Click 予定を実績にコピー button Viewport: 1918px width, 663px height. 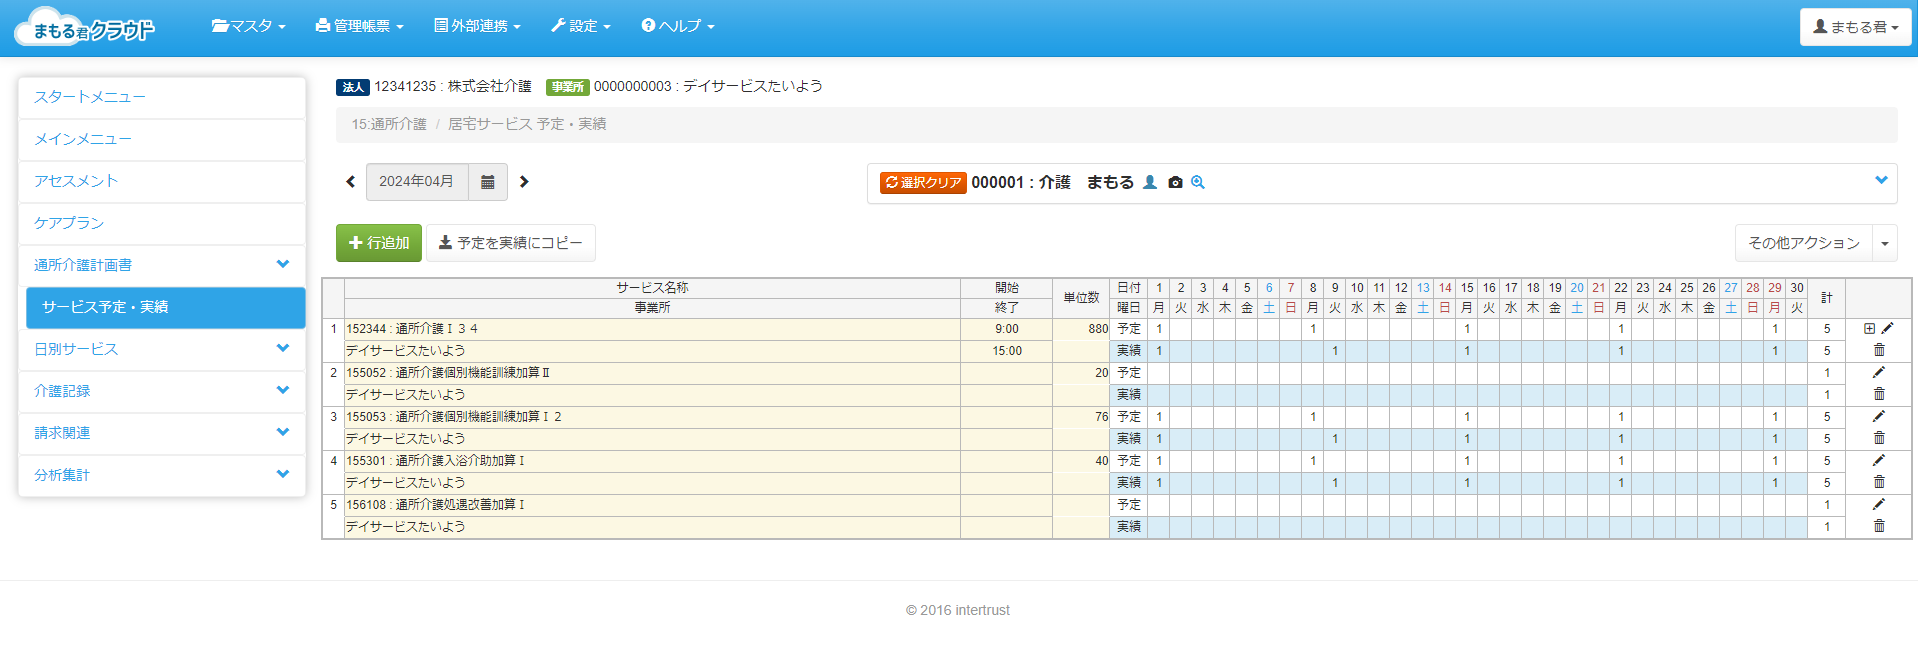click(511, 243)
